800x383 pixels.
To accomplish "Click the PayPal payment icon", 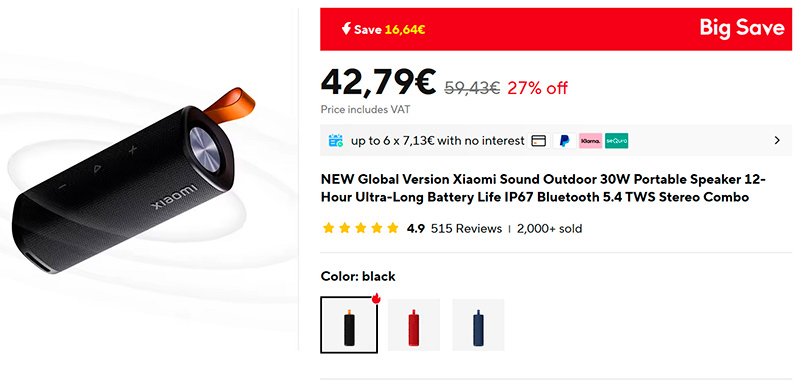I will pyautogui.click(x=564, y=141).
